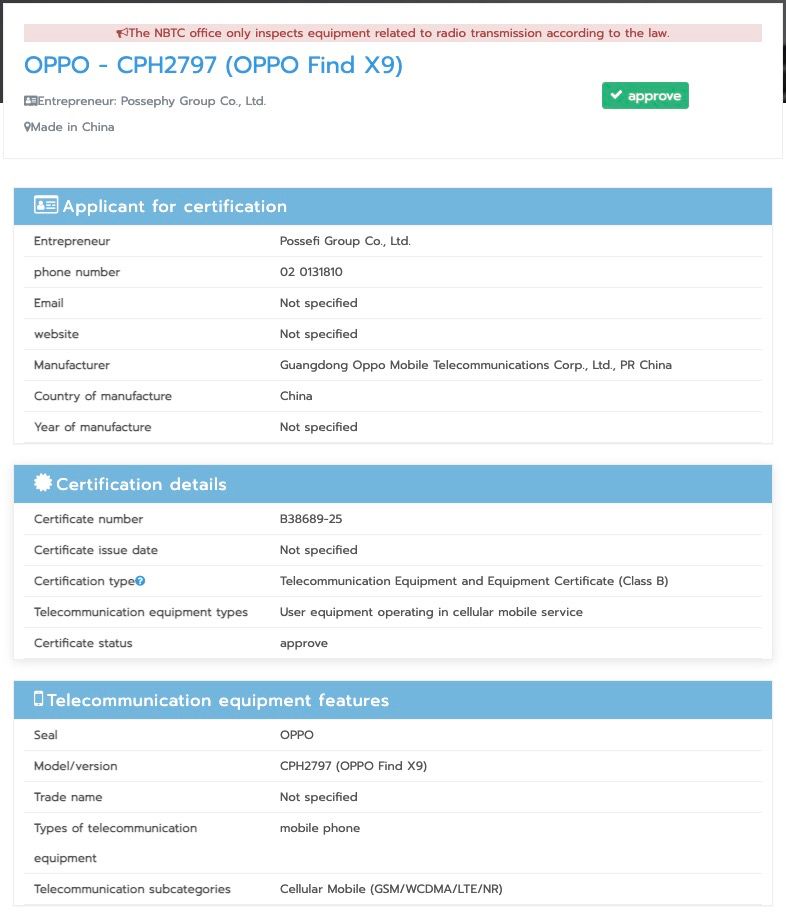Click the ID card icon beside Entrepreneur: Possephy Group
Viewport: 786px width, 916px height.
click(31, 101)
